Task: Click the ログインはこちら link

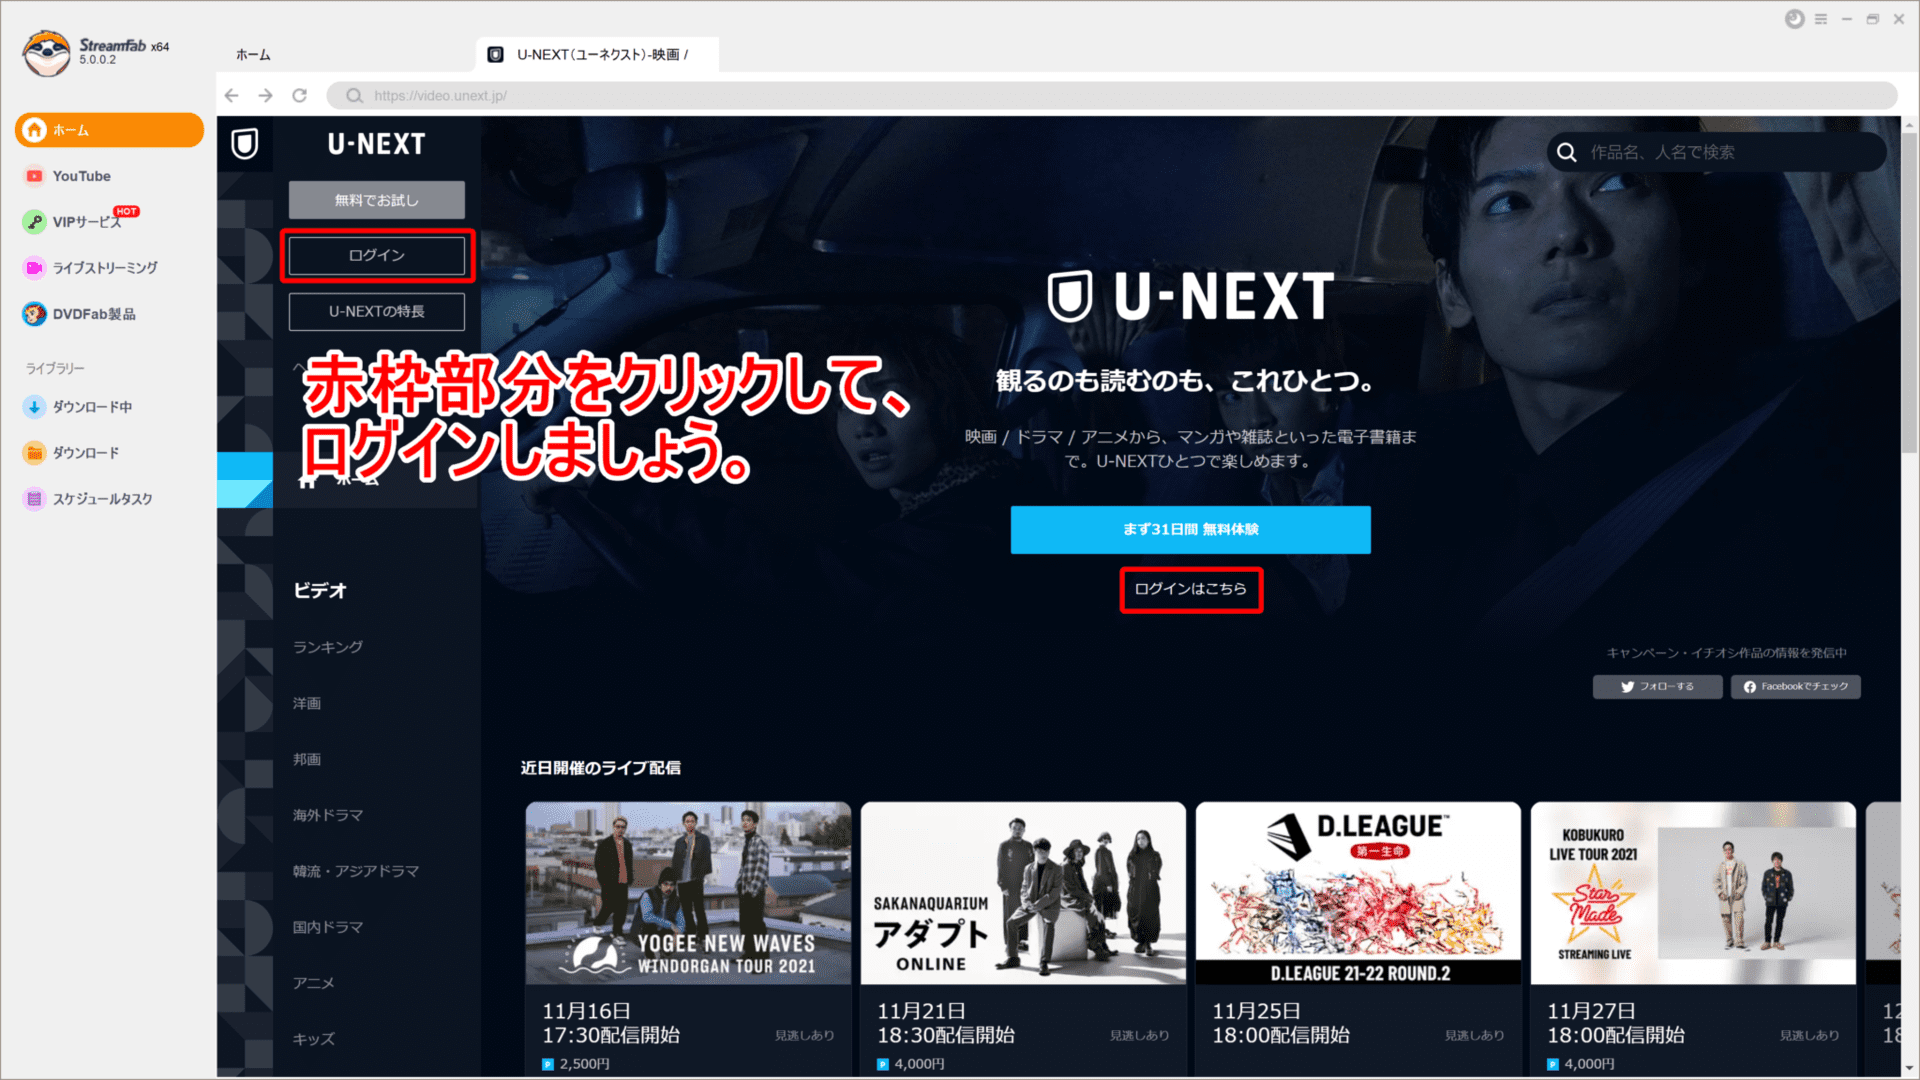Action: point(1191,590)
